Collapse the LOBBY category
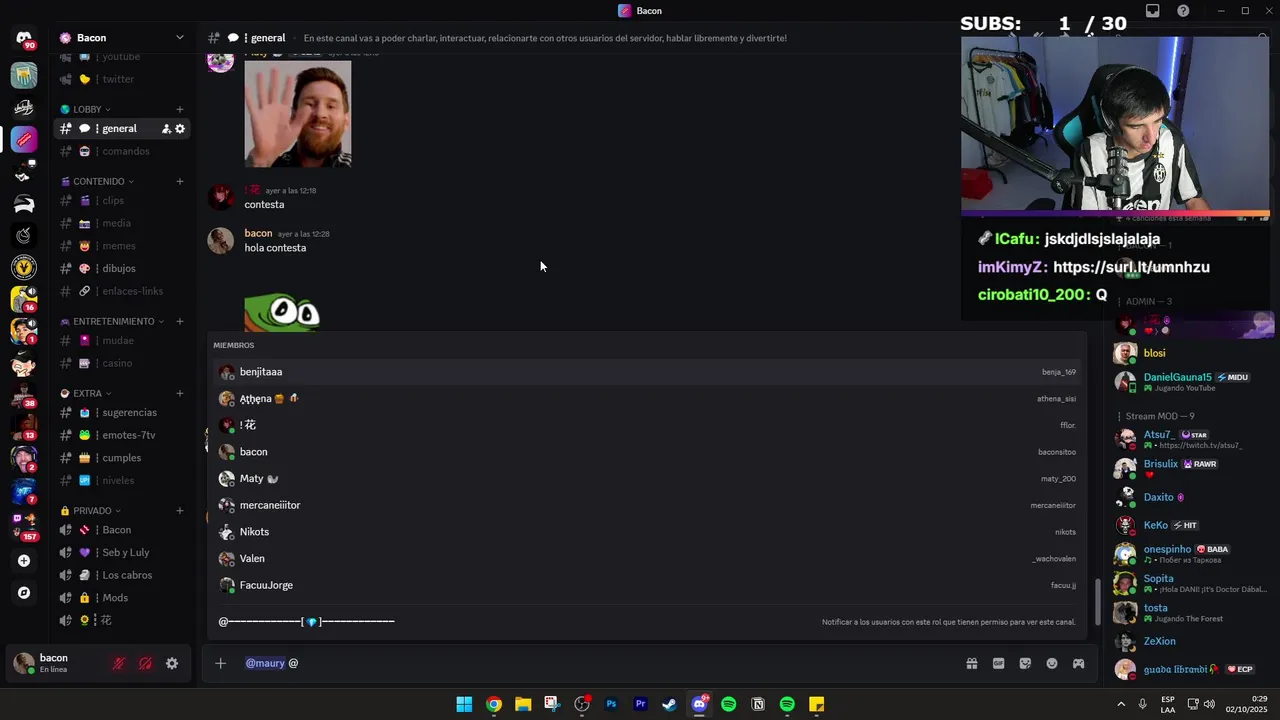The image size is (1280, 720). [86, 109]
